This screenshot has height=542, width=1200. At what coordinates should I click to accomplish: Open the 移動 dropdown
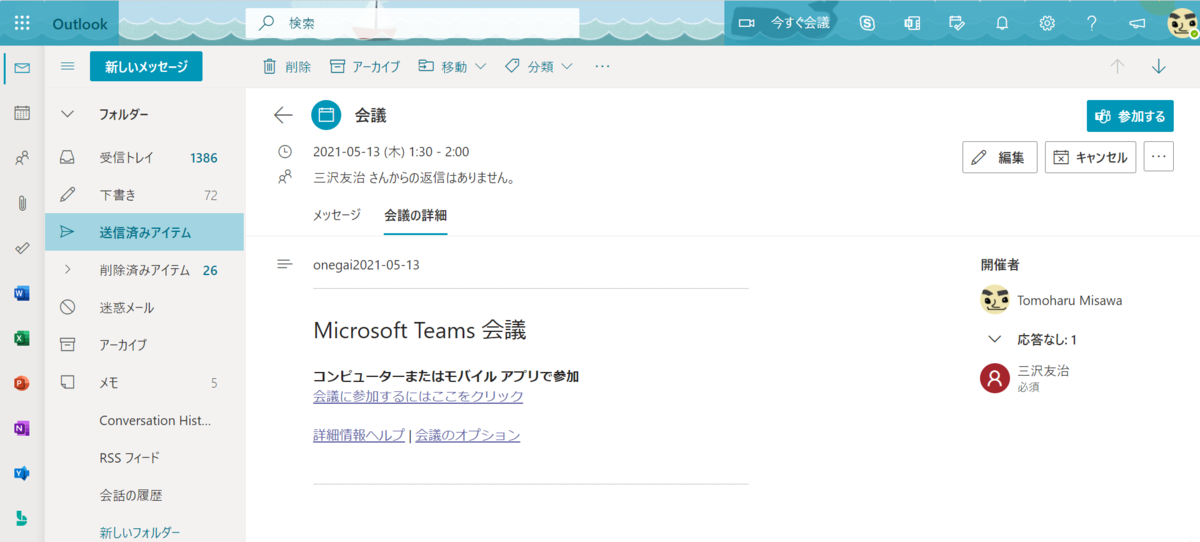(x=452, y=67)
